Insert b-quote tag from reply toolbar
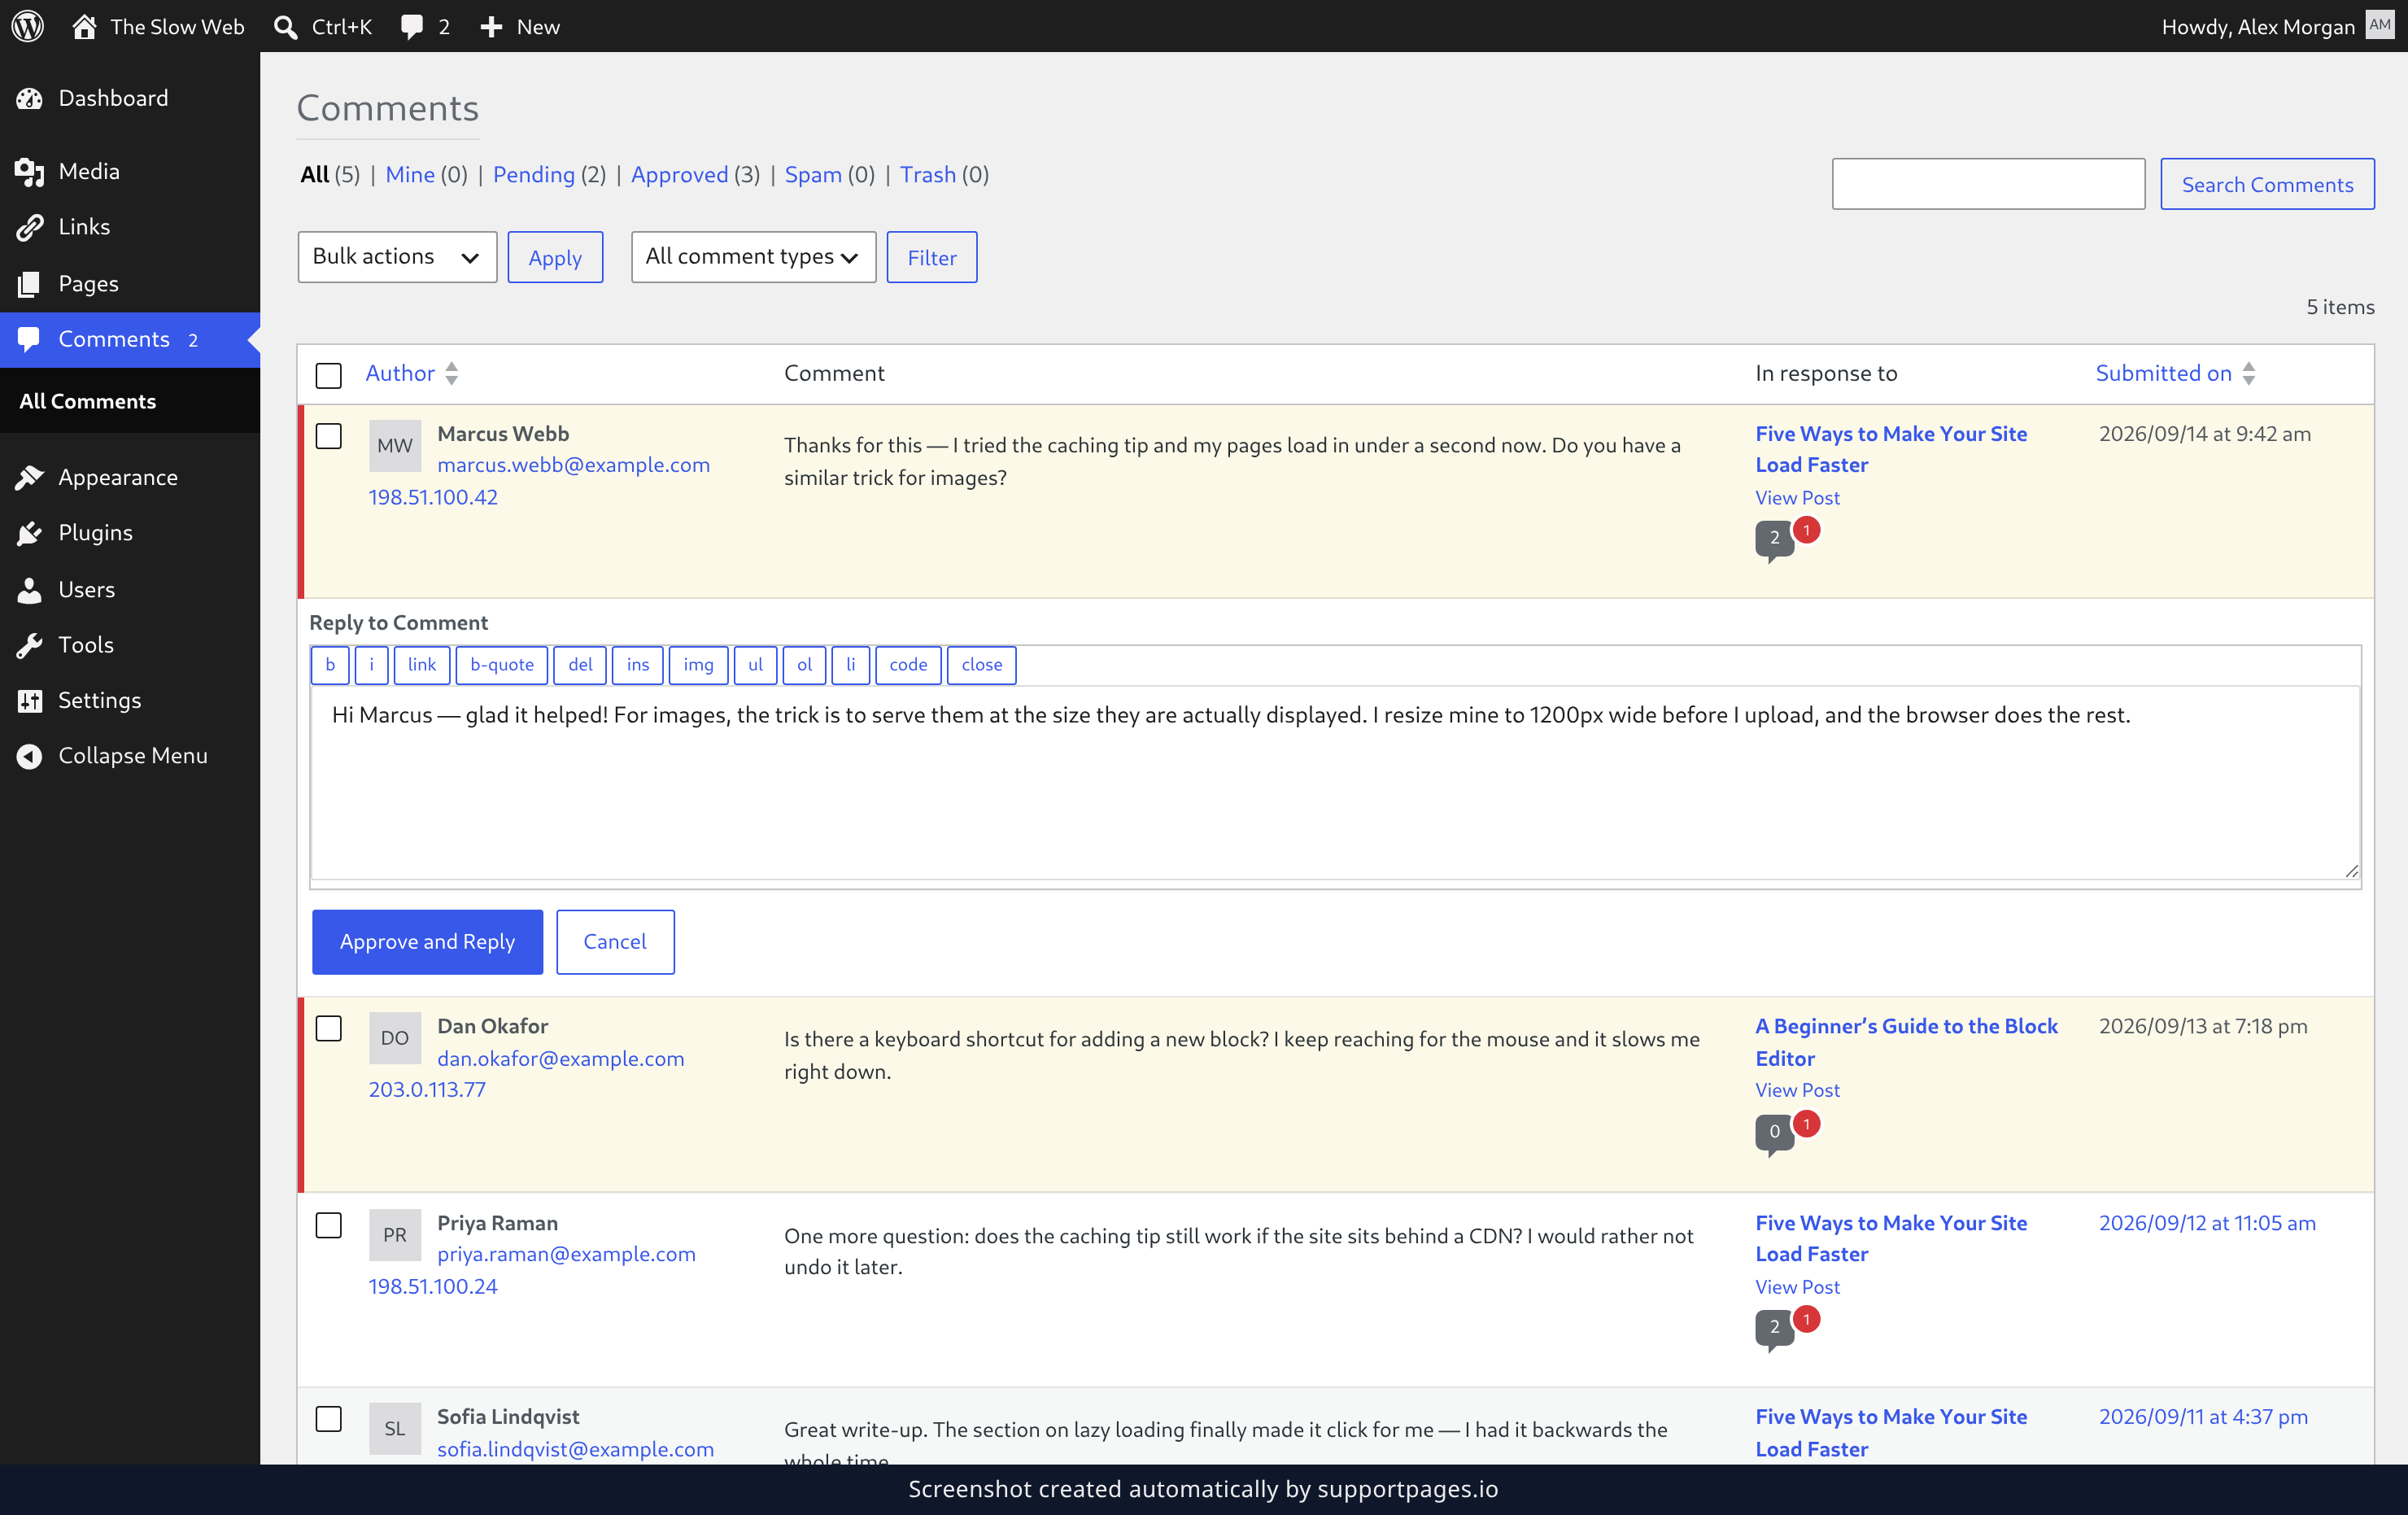Viewport: 2408px width, 1515px height. 502,665
